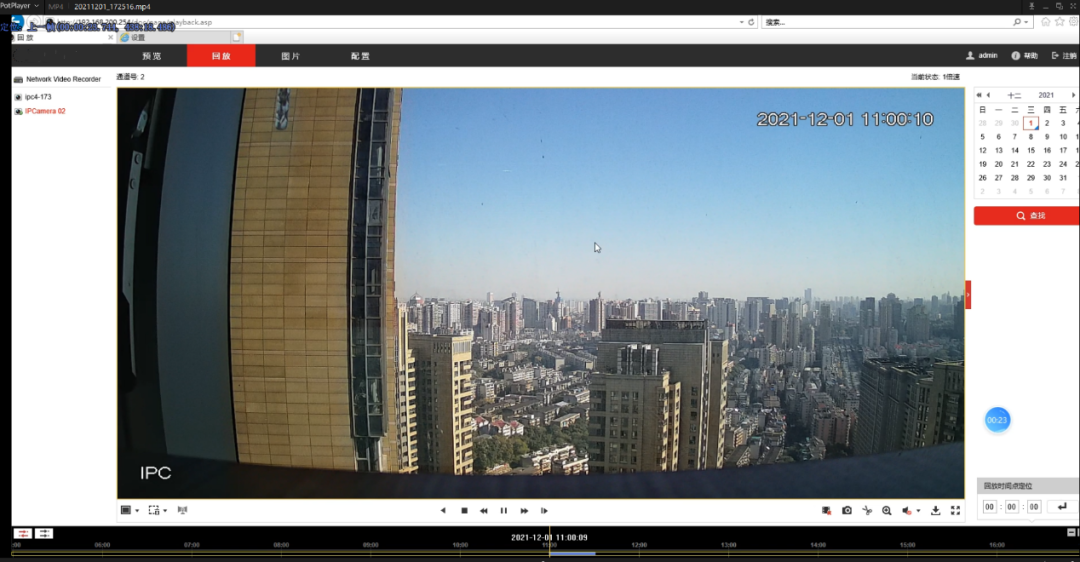Mute audio with the speaker icon
Image resolution: width=1080 pixels, height=562 pixels.
pyautogui.click(x=907, y=510)
